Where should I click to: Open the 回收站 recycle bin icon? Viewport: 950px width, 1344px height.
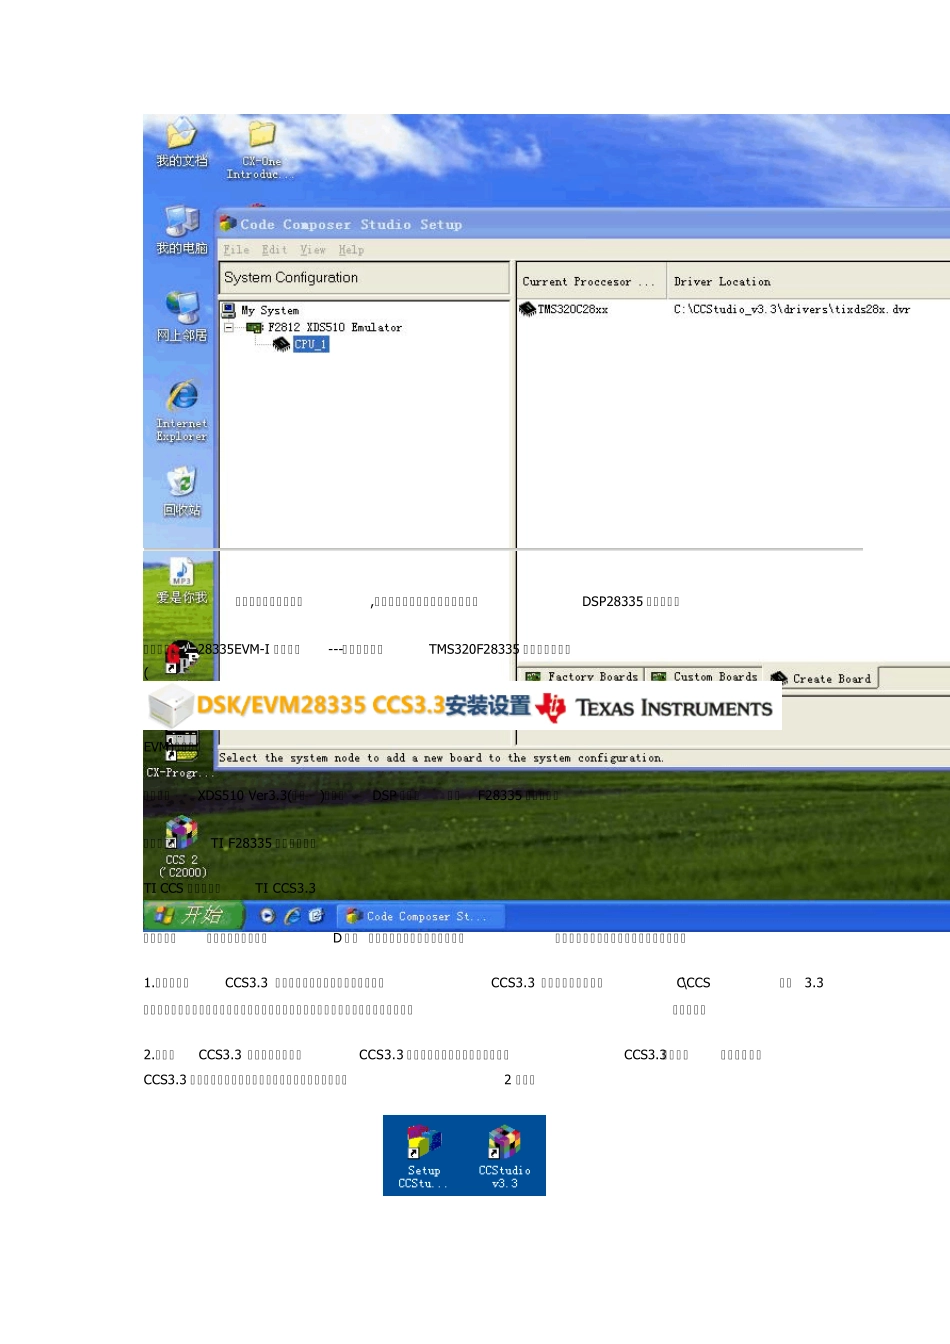click(x=181, y=492)
